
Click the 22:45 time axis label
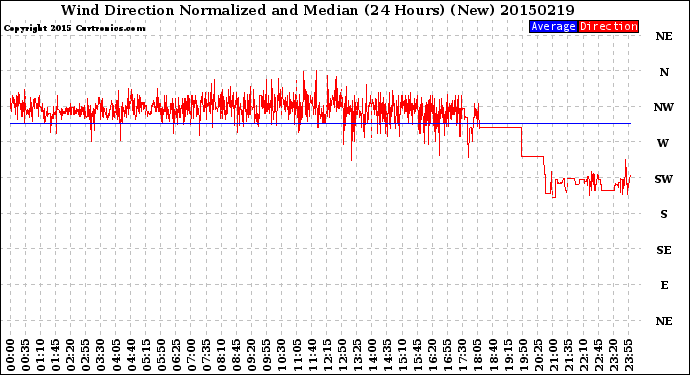(x=598, y=355)
